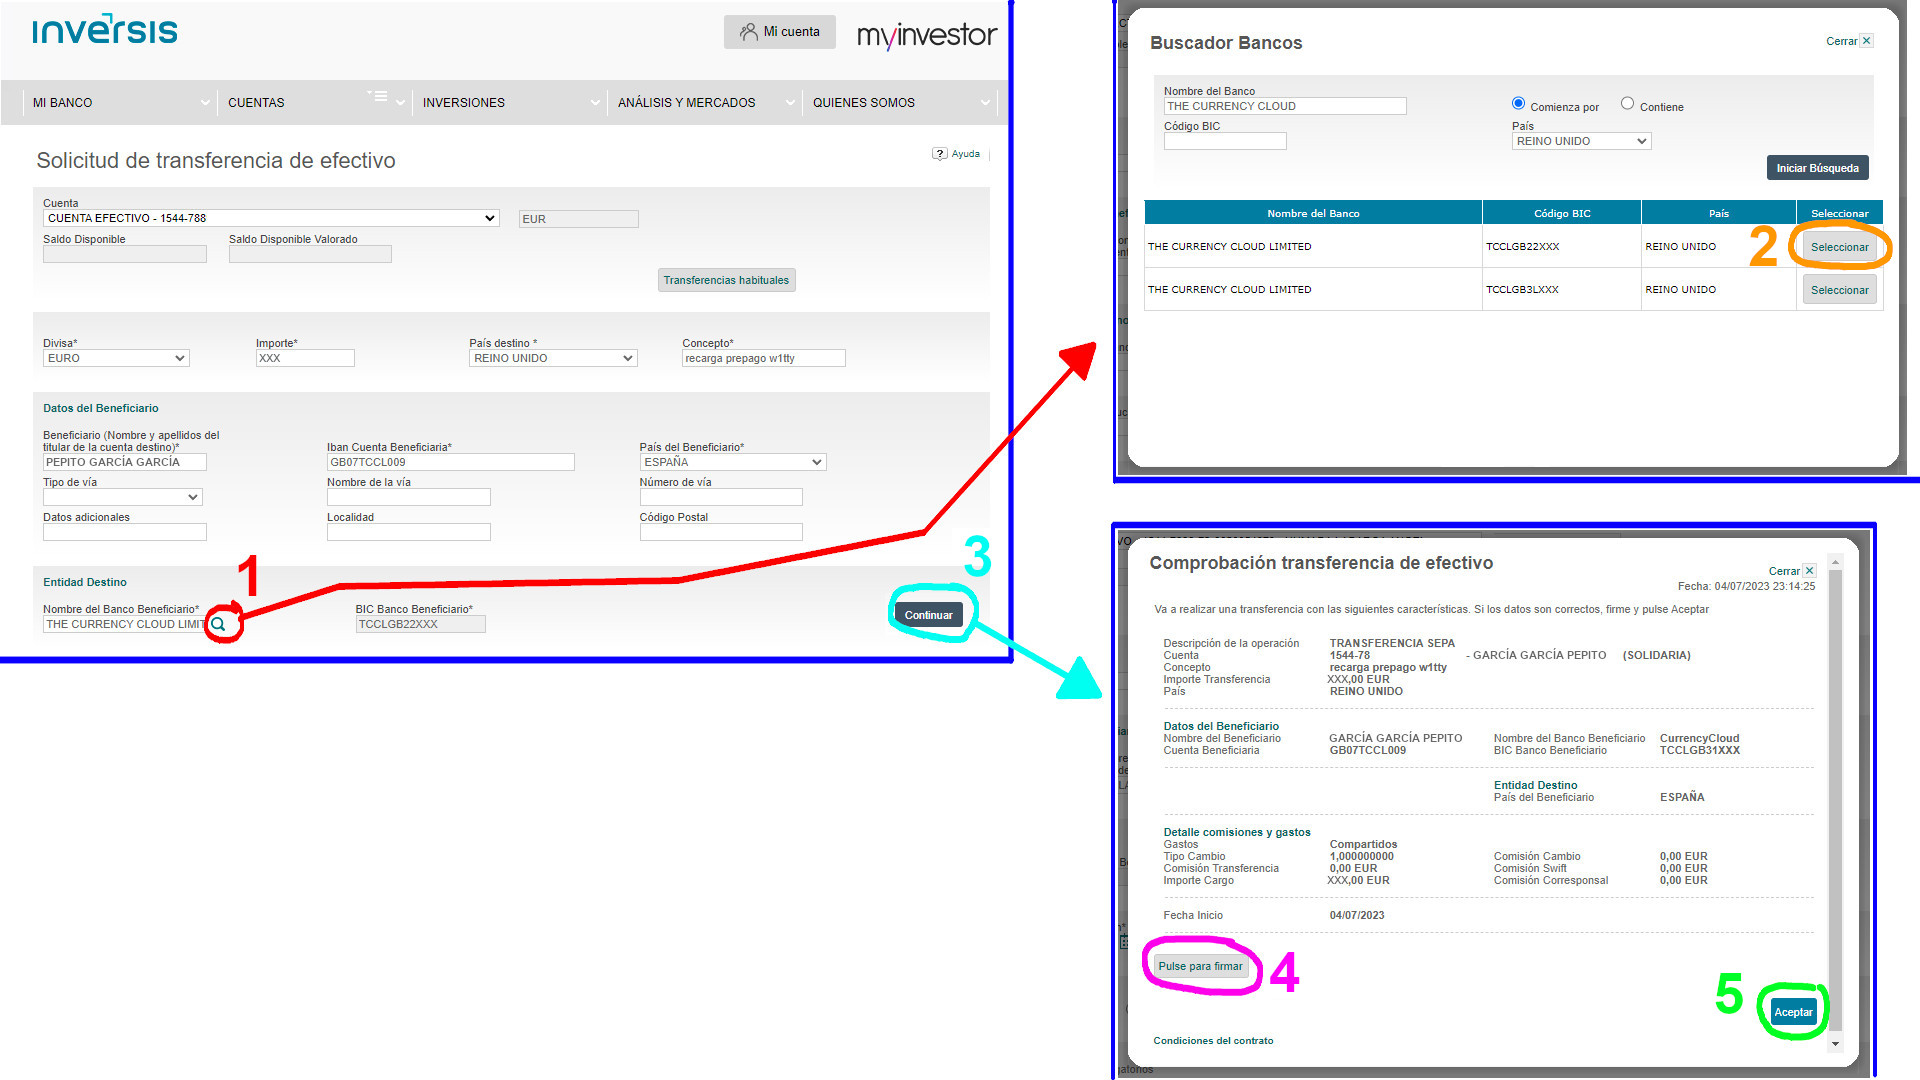Click the 'Código BIC' column header

point(1562,213)
